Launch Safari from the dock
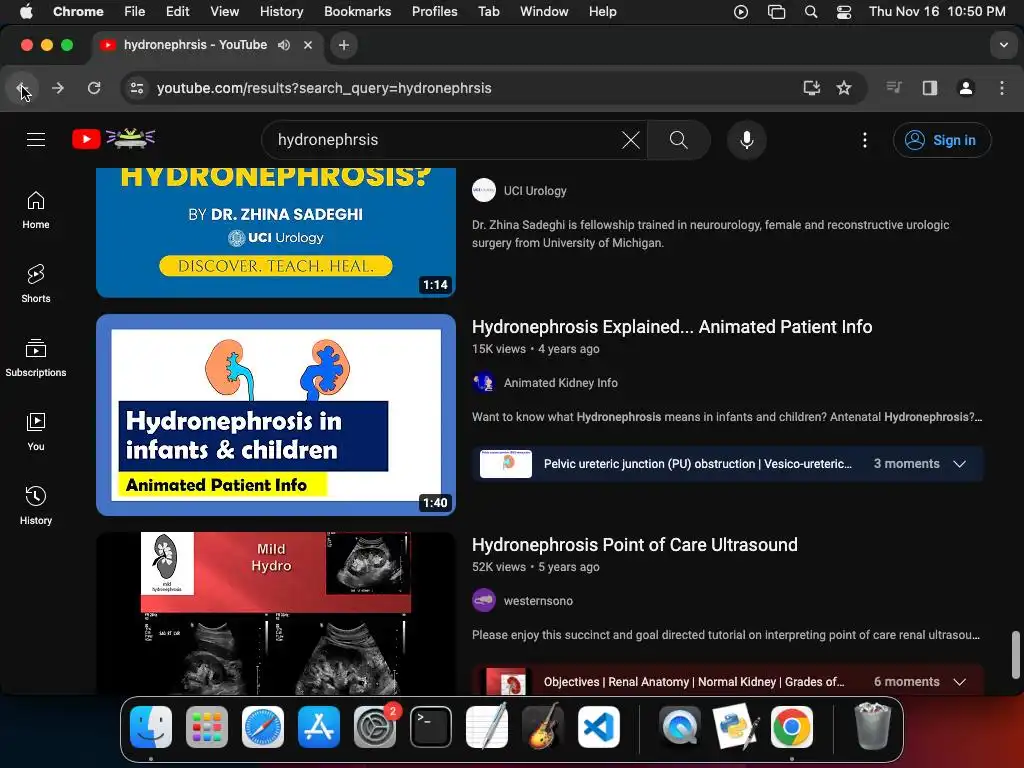This screenshot has width=1024, height=768. (x=263, y=727)
